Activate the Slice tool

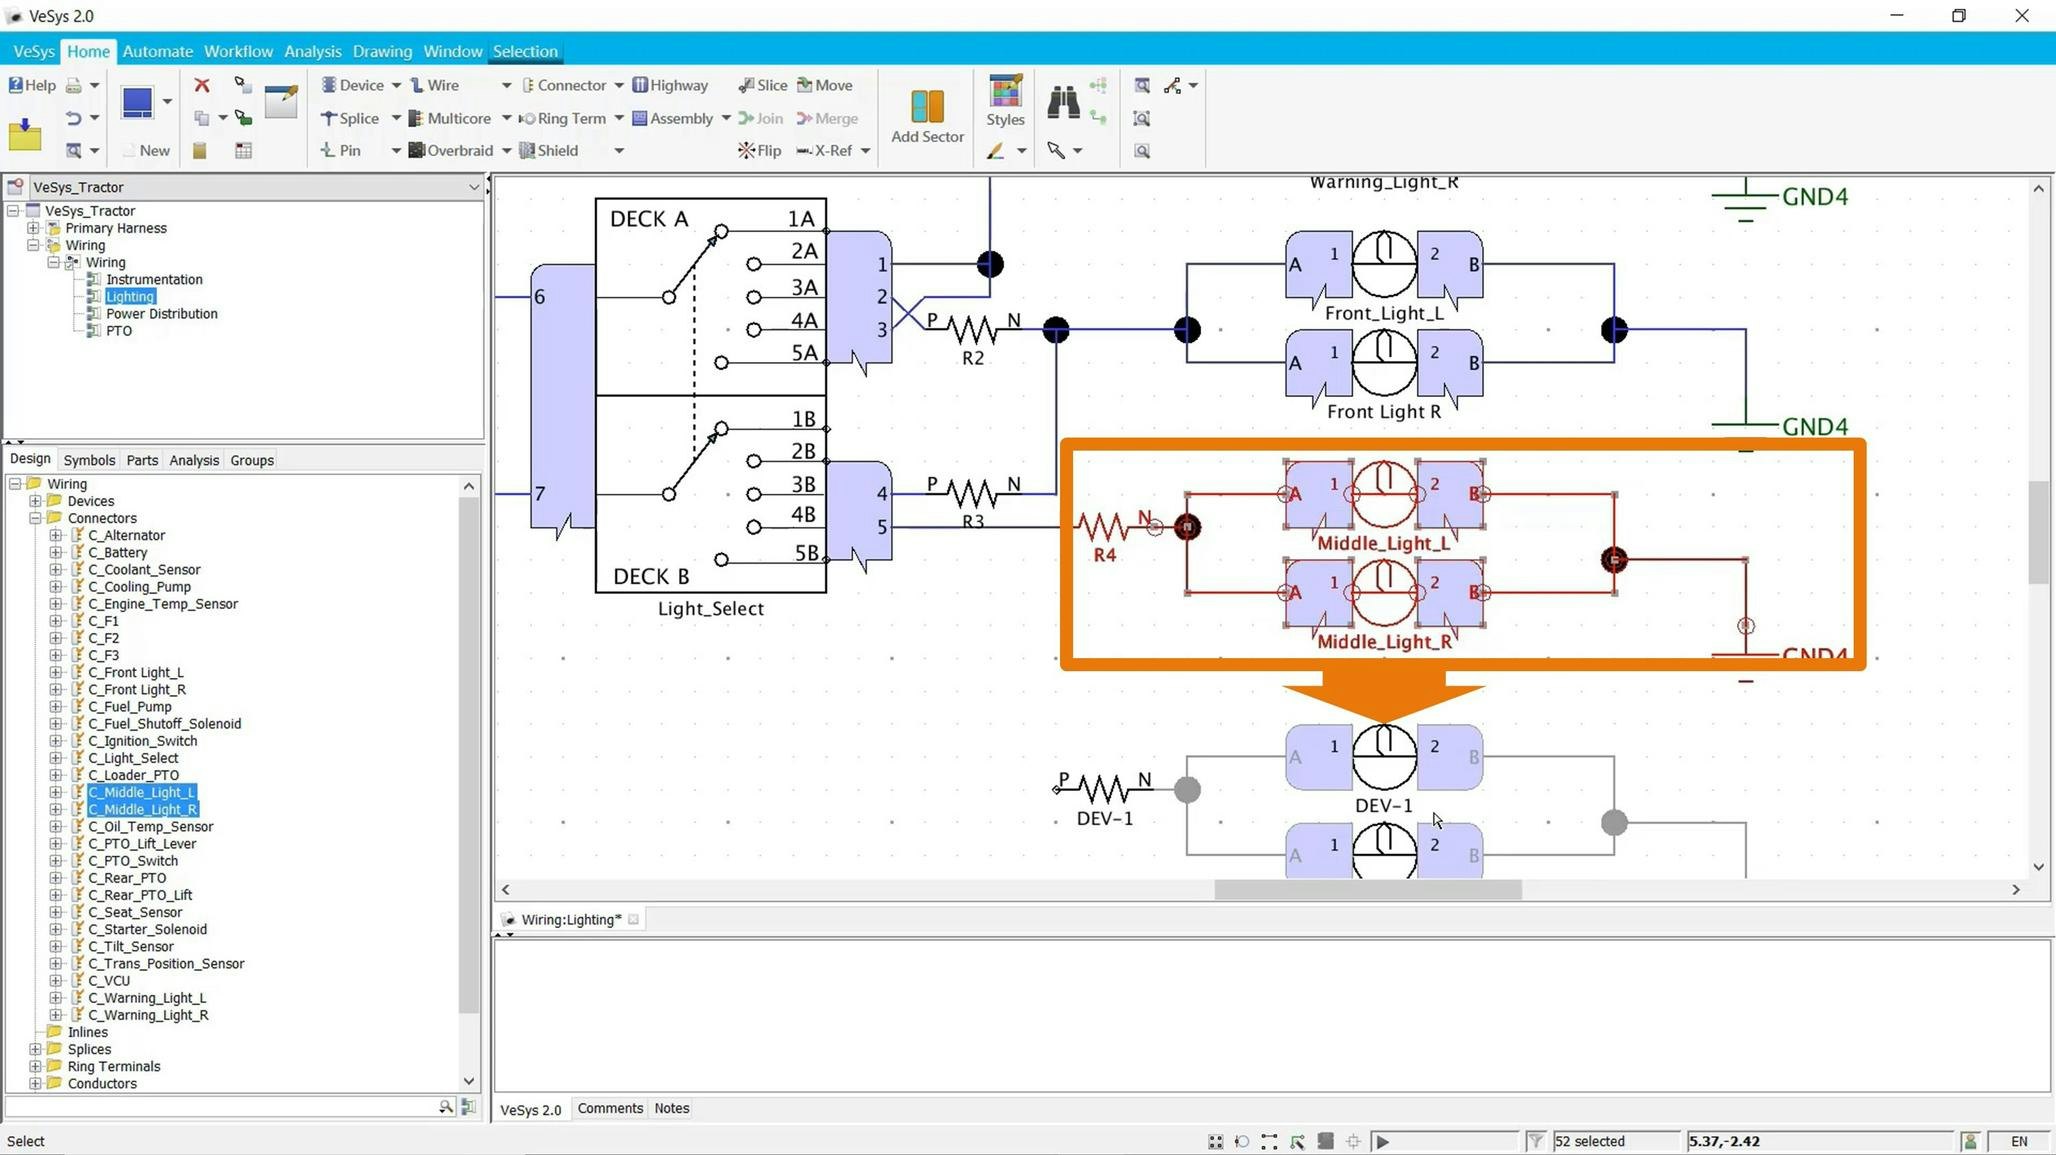762,85
